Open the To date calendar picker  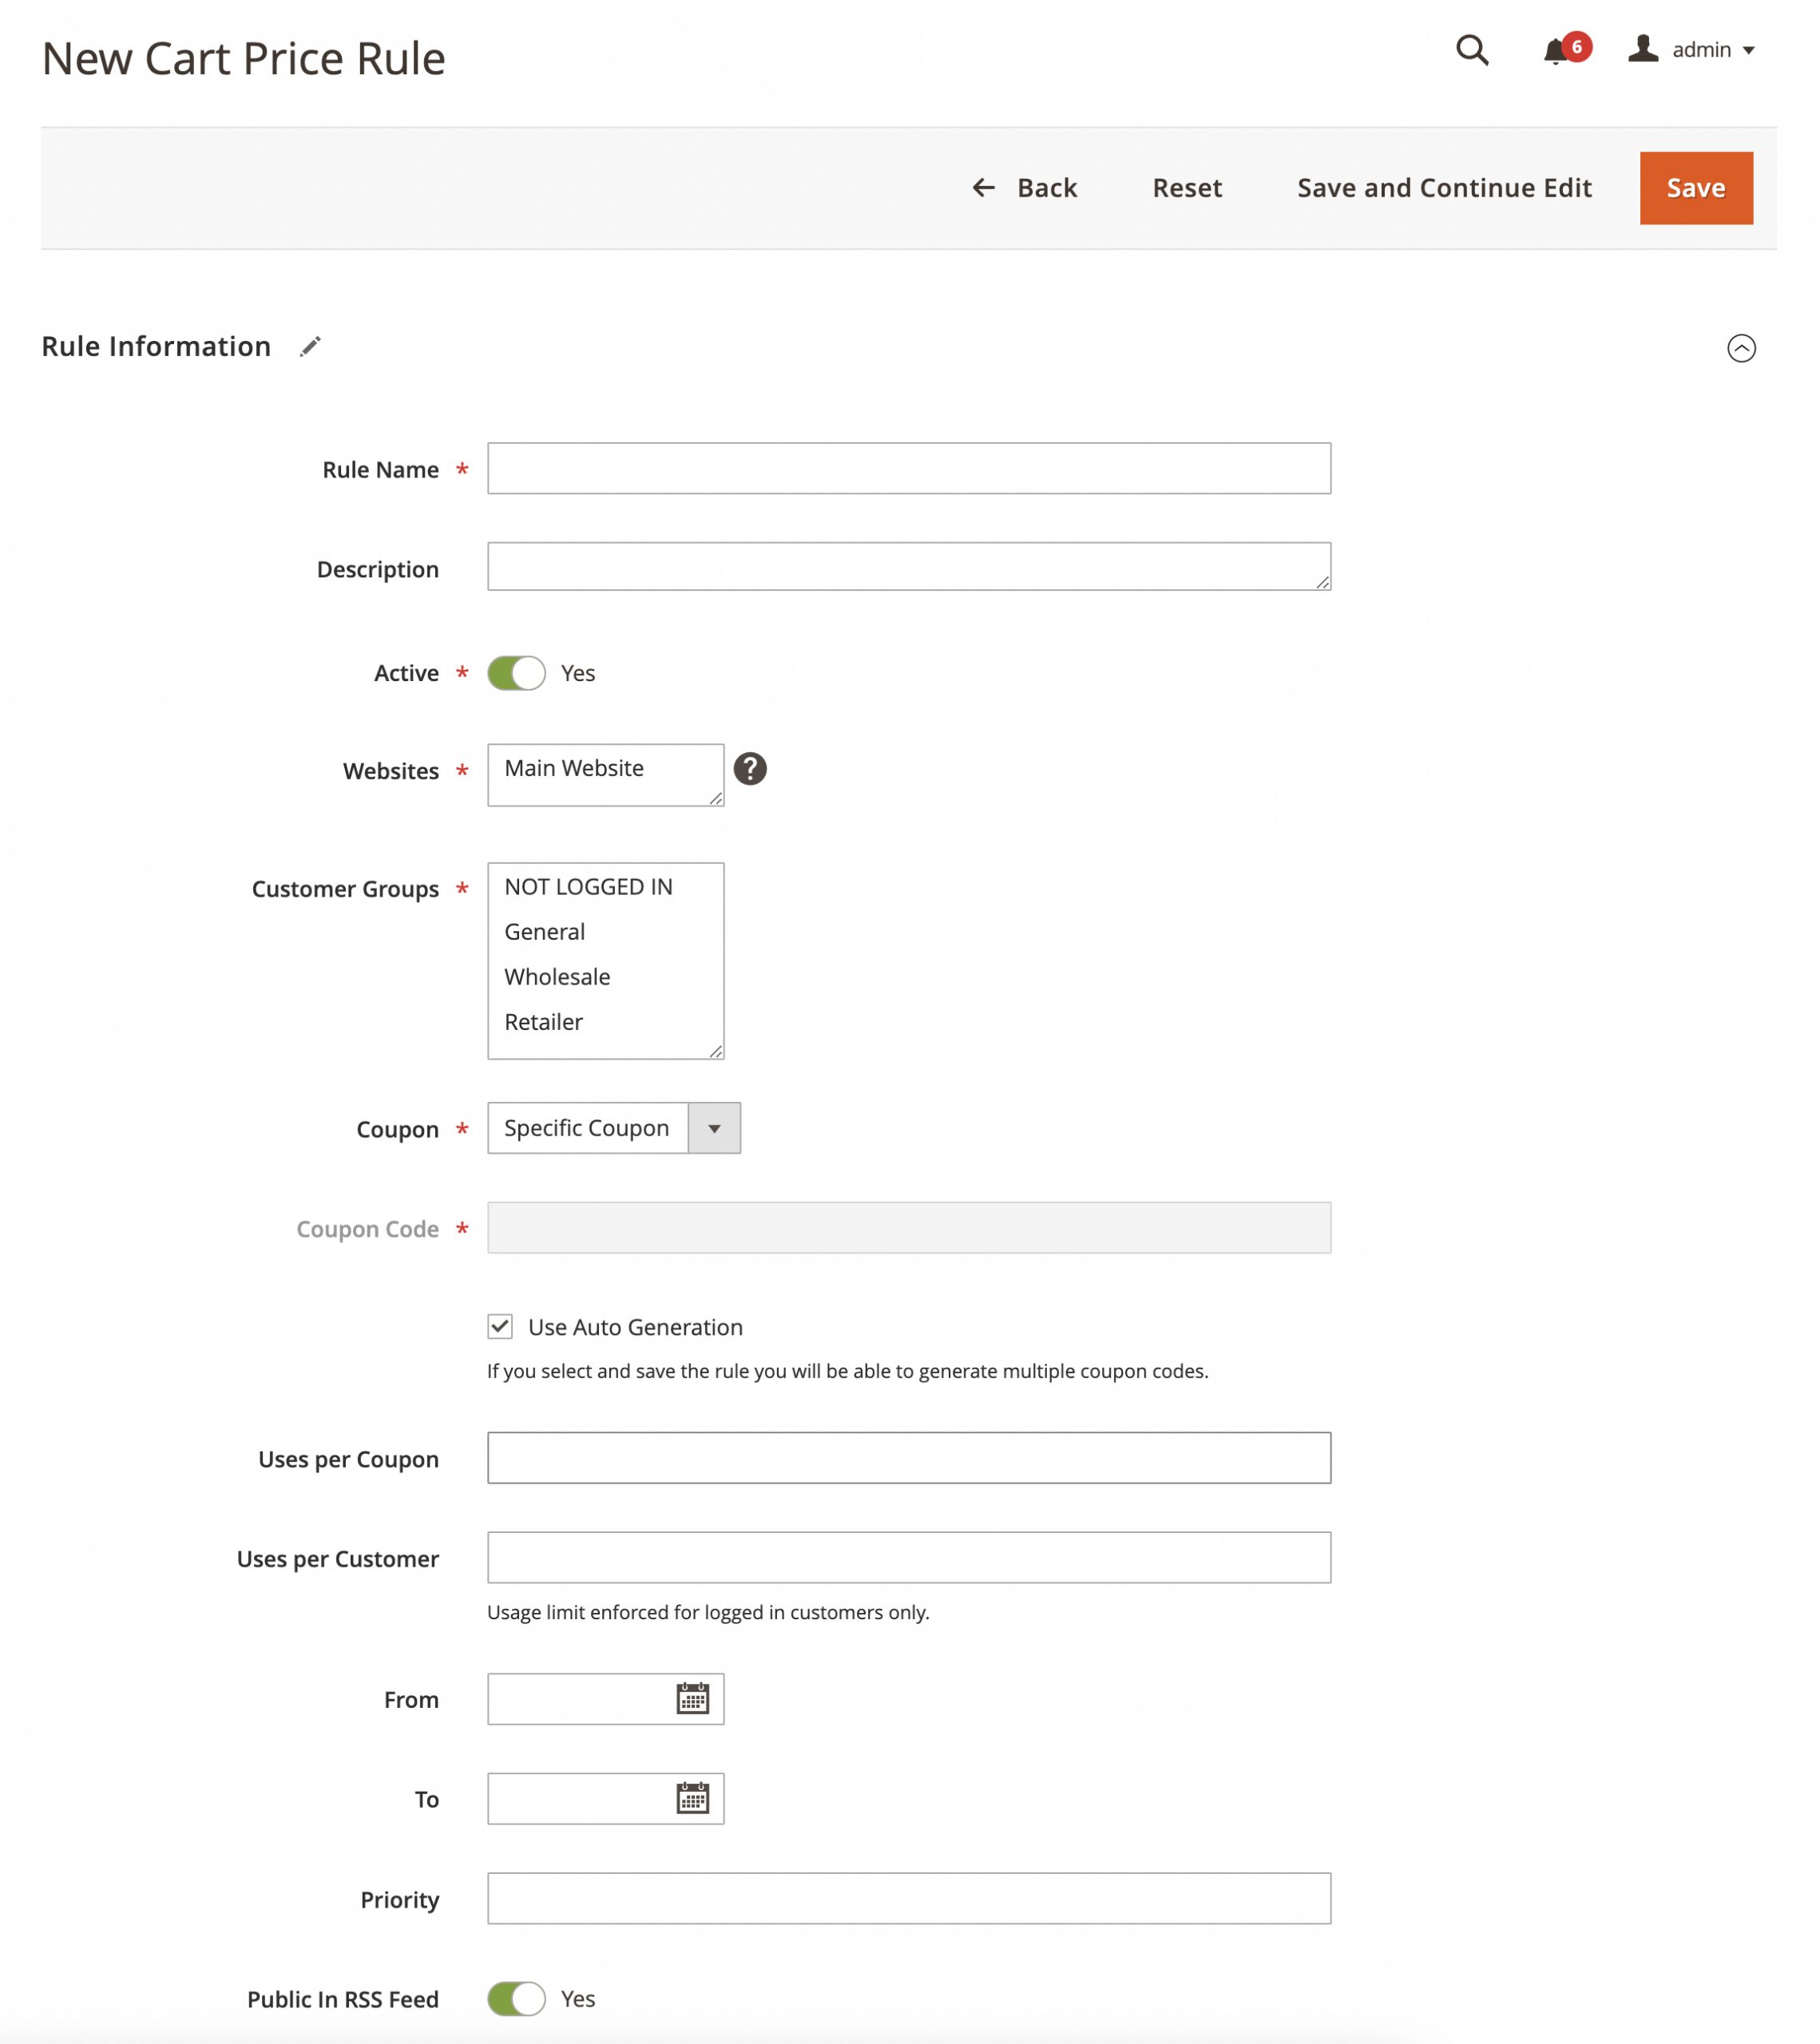[694, 1798]
